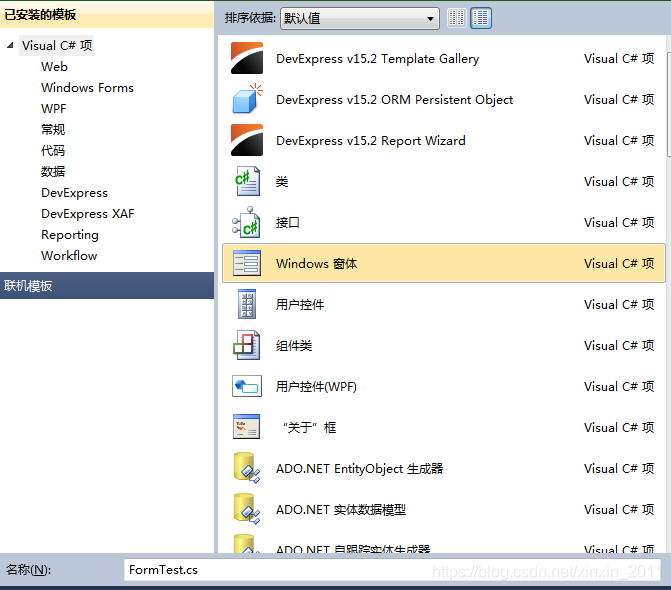
Task: Select the 用户控件 template name
Action: click(300, 305)
